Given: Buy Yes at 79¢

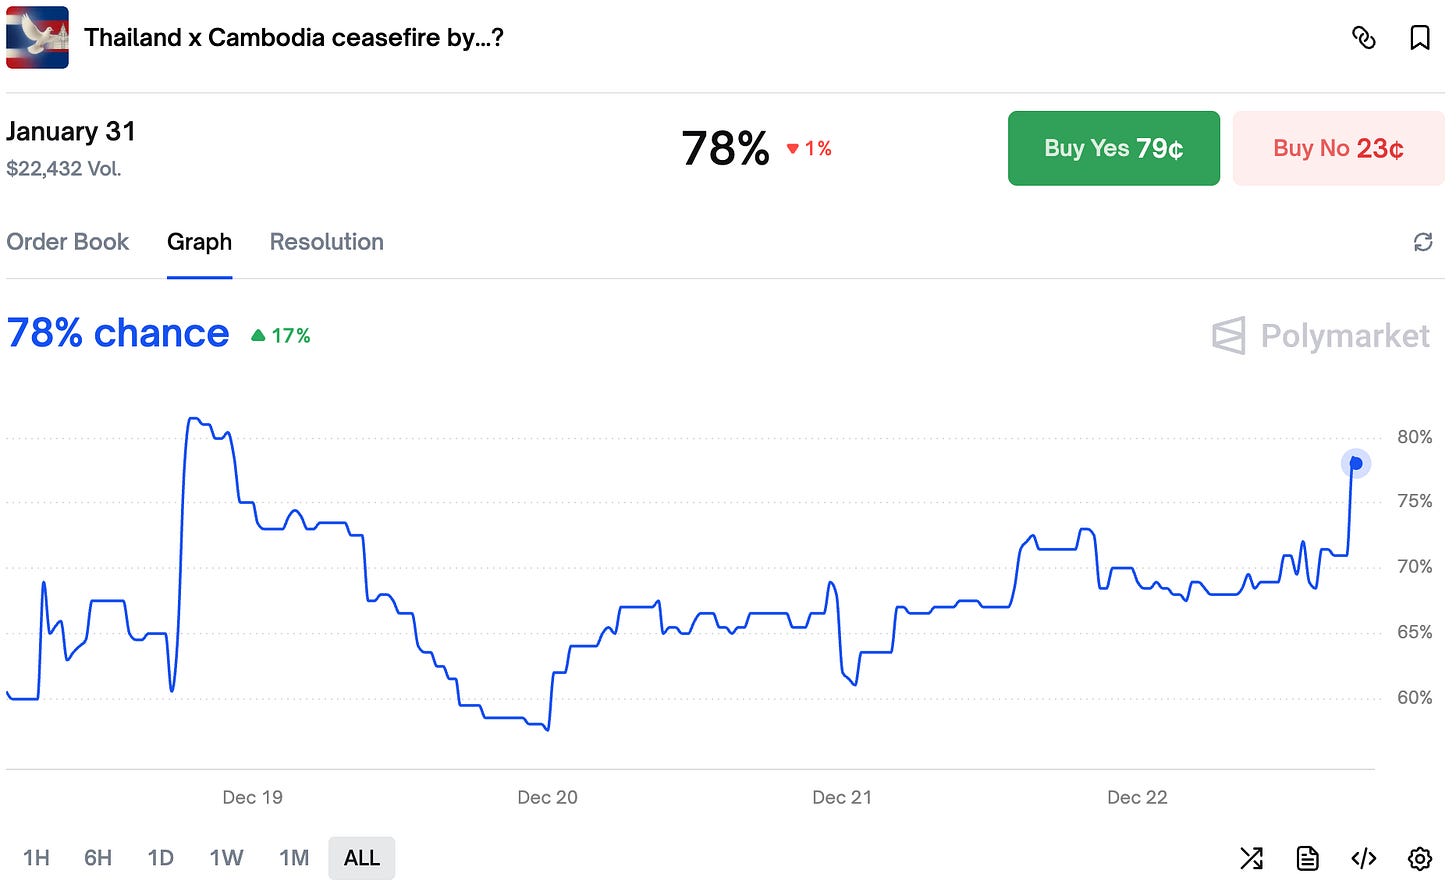Looking at the screenshot, I should click(x=1113, y=149).
